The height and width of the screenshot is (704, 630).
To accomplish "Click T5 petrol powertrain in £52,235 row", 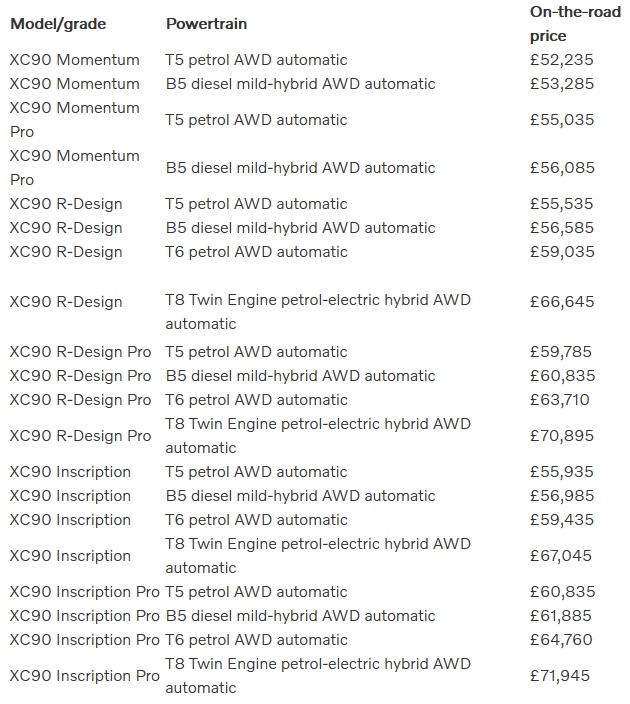I will (x=256, y=60).
